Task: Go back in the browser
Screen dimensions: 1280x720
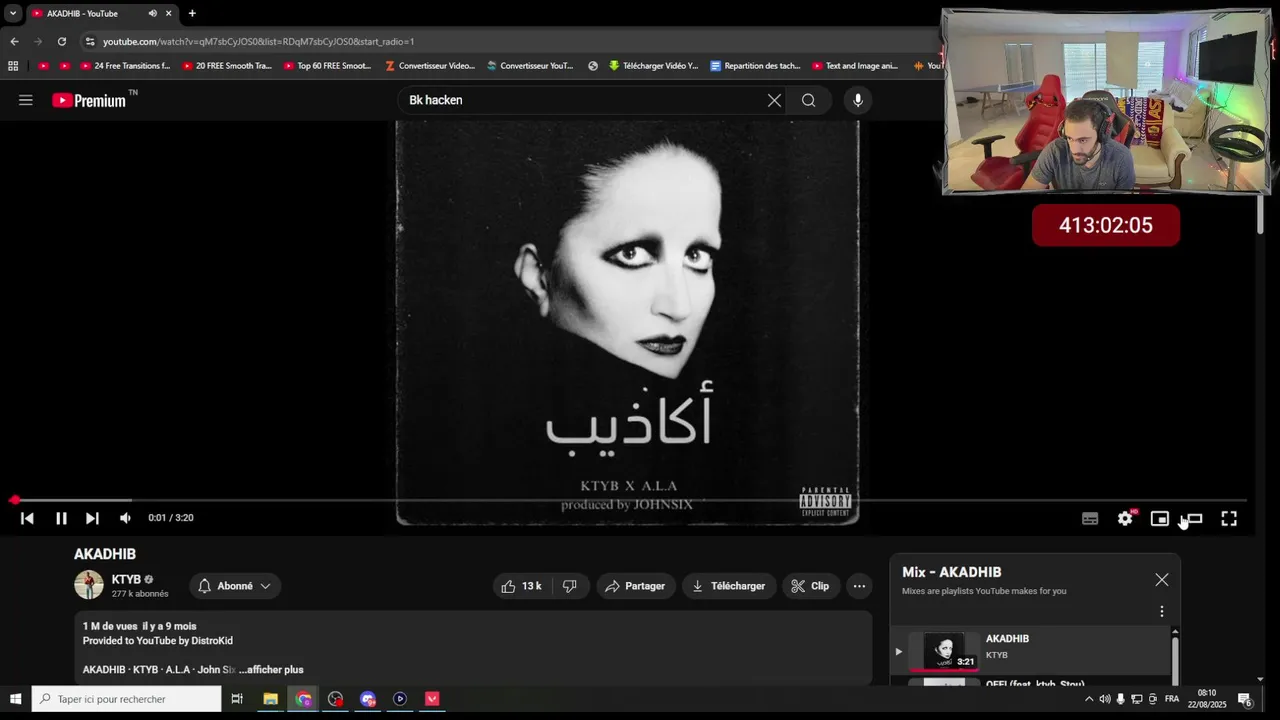Action: (x=14, y=41)
